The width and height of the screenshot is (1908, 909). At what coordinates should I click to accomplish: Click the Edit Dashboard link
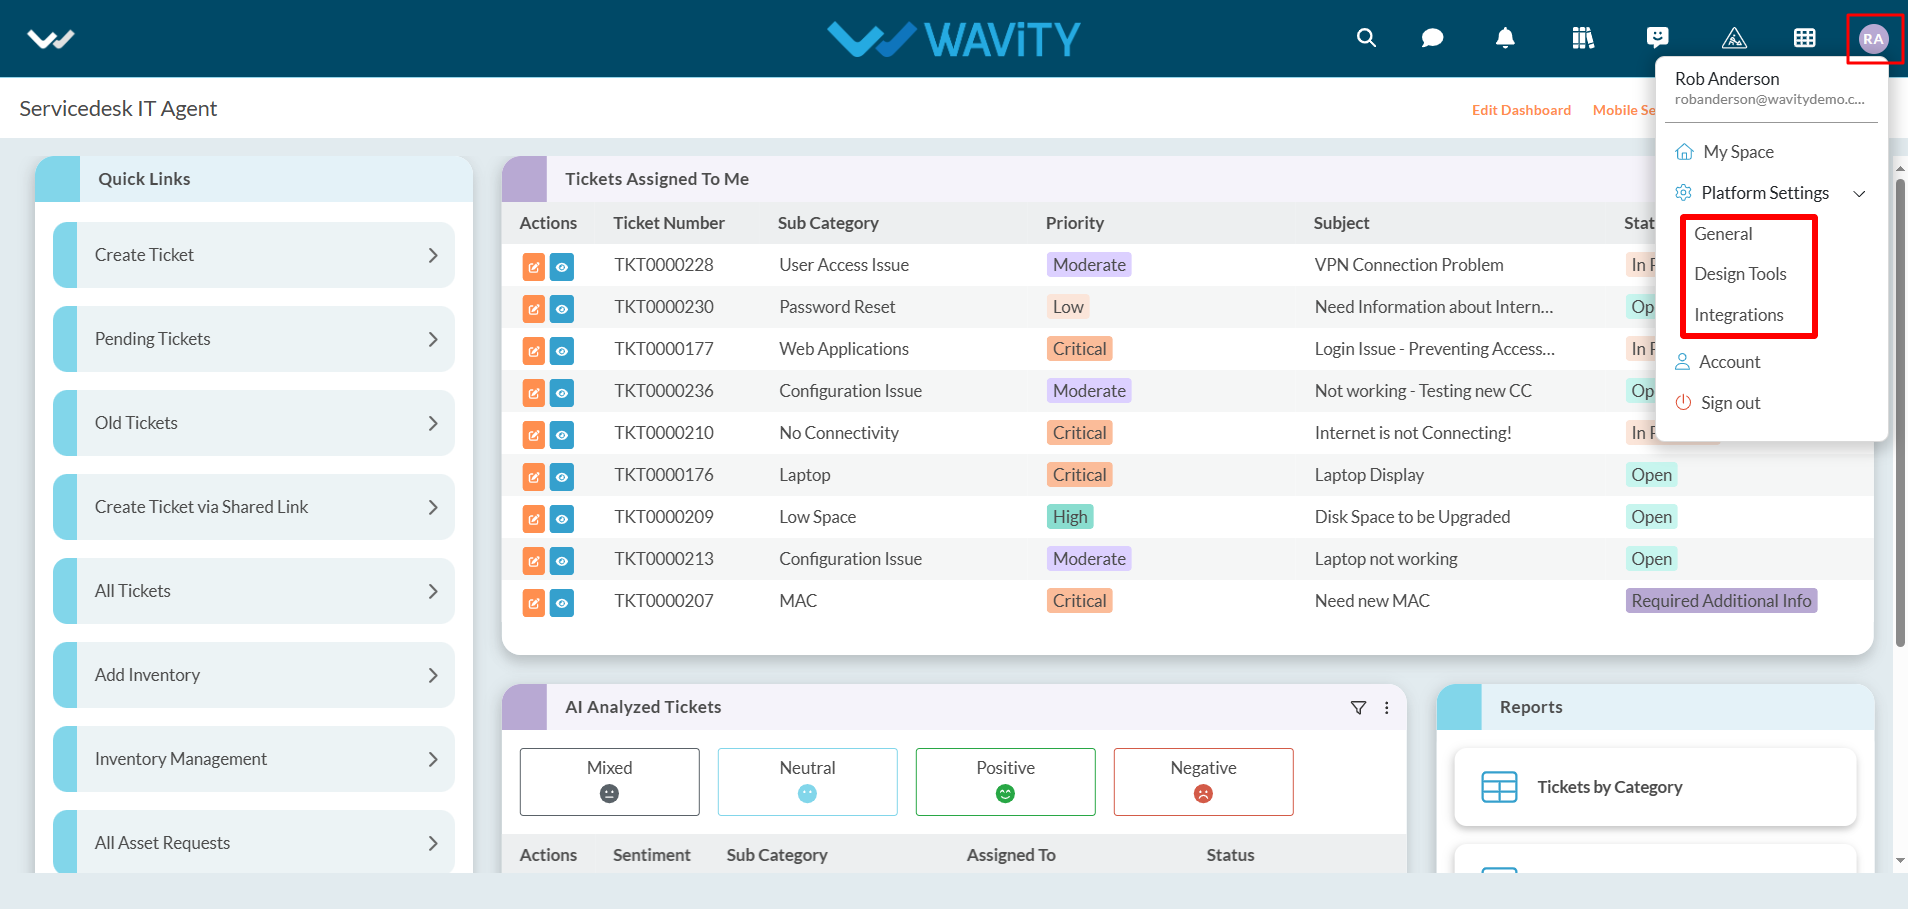tap(1521, 110)
